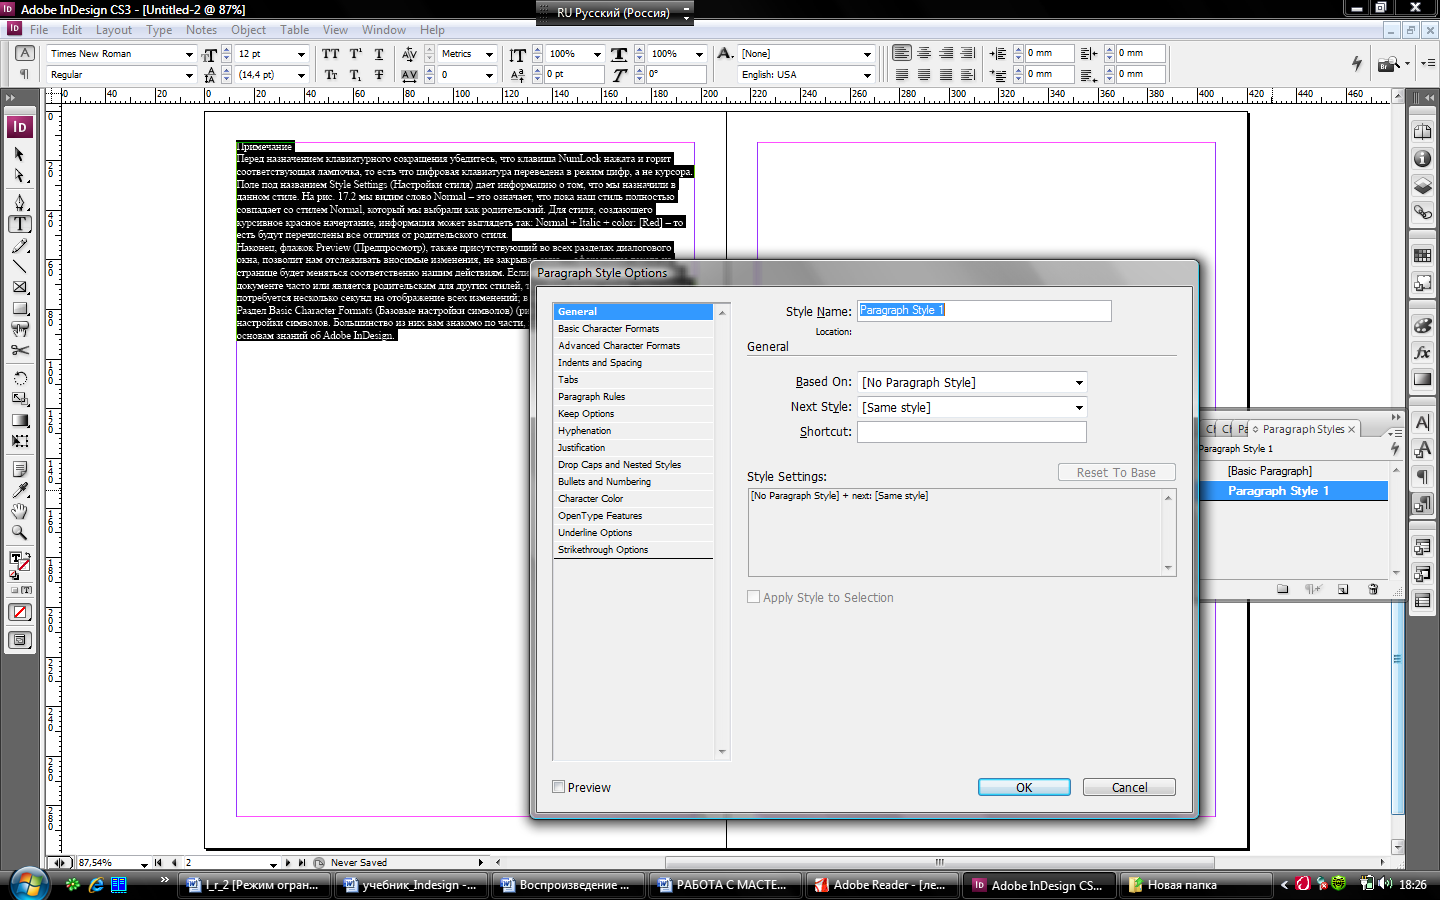The height and width of the screenshot is (900, 1440).
Task: Click the Reset To Base button
Action: point(1116,472)
